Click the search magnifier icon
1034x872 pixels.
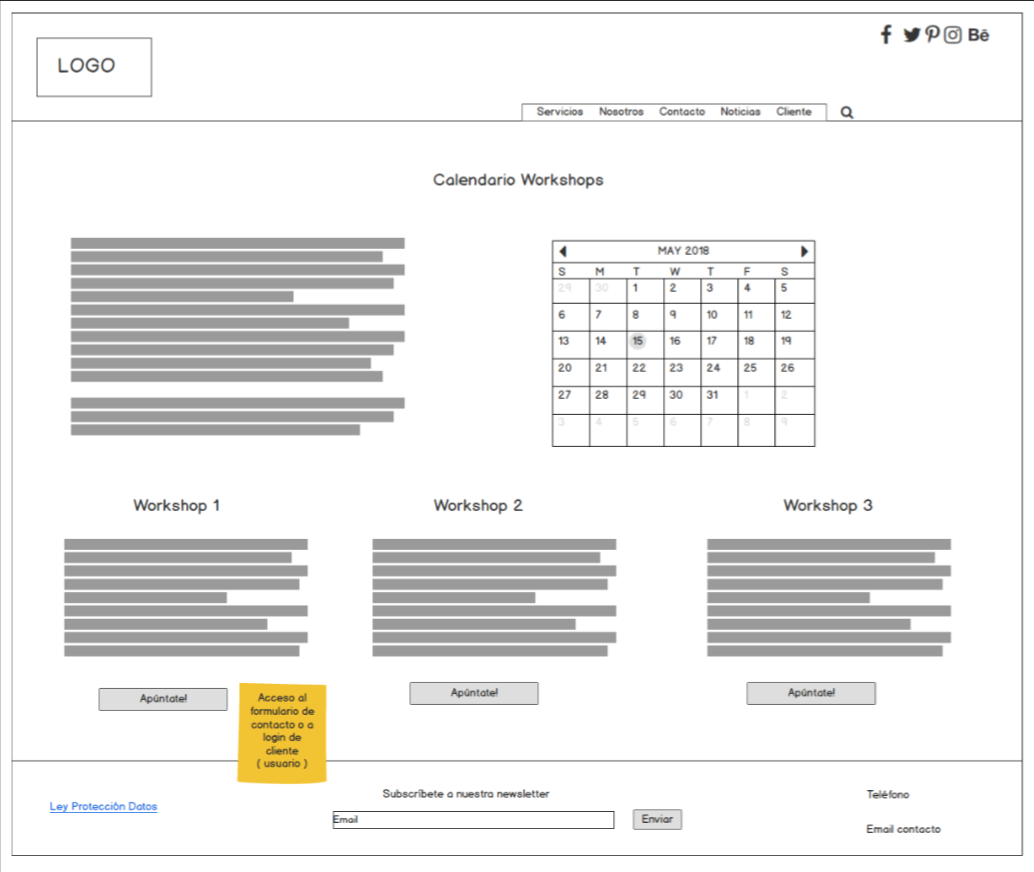(x=847, y=113)
